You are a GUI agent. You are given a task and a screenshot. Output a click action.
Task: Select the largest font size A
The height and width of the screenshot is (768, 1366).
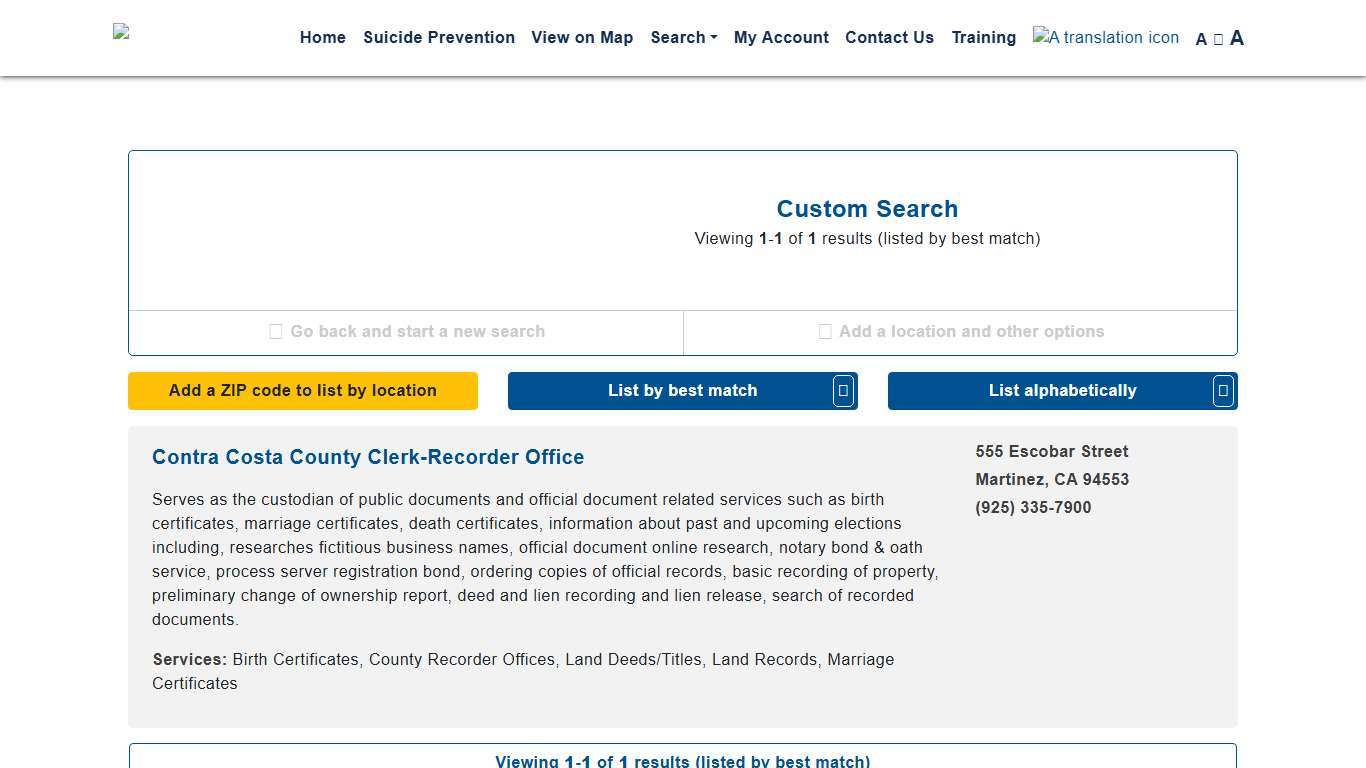pyautogui.click(x=1237, y=38)
